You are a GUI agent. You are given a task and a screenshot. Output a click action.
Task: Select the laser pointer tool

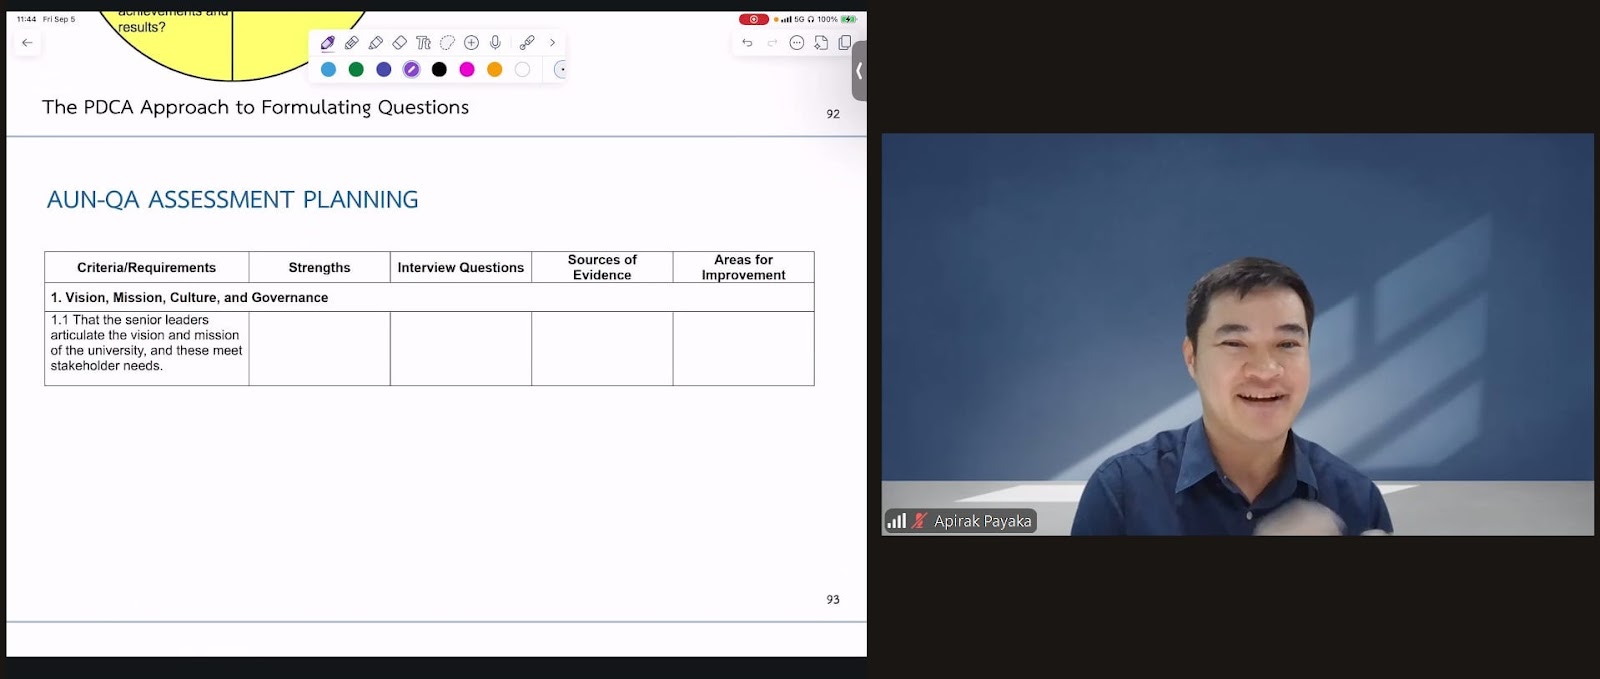527,43
